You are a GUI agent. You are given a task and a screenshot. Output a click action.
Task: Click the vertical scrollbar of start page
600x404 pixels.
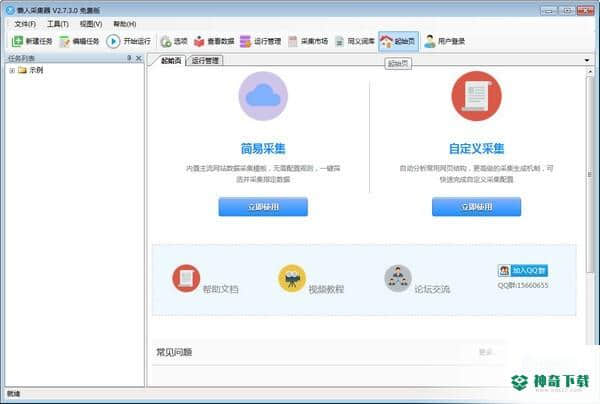point(590,174)
